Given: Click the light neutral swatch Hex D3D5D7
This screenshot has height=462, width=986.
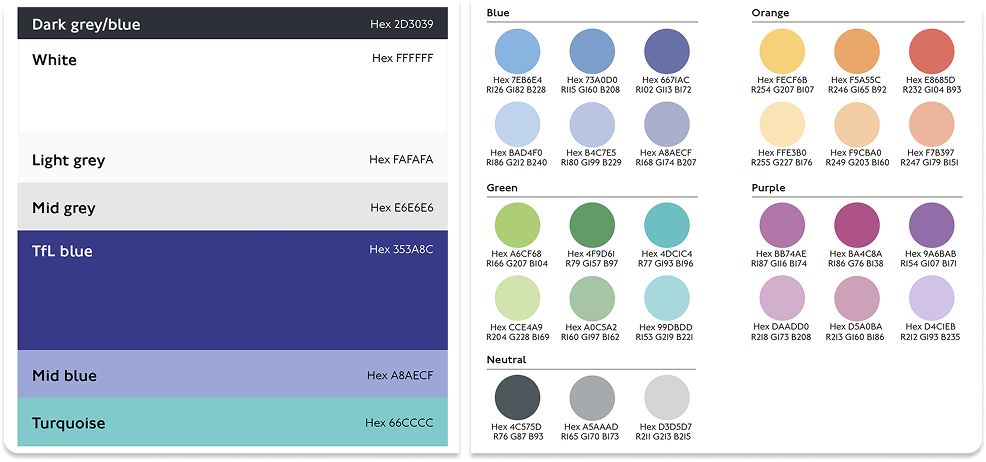Looking at the screenshot, I should 668,397.
